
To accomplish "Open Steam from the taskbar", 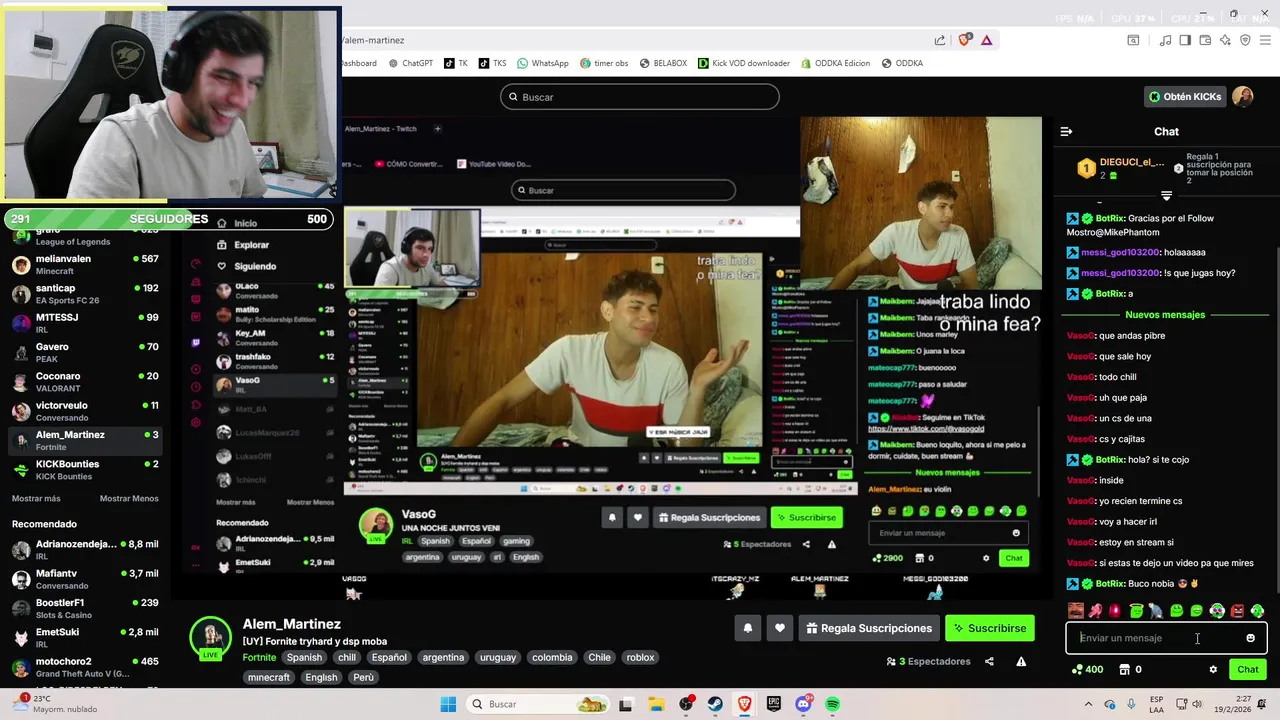I will click(x=715, y=704).
